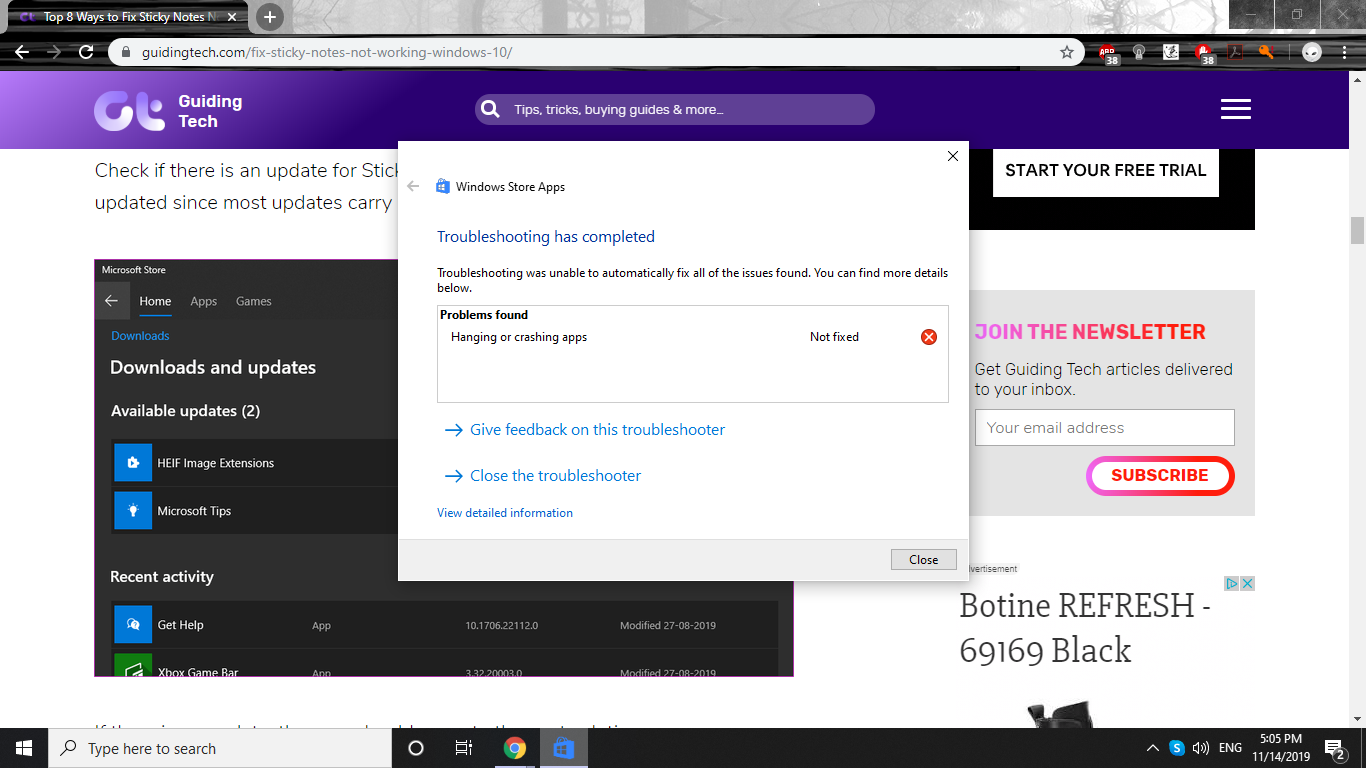This screenshot has height=768, width=1366.
Task: Open the volume control in tray
Action: click(1201, 748)
